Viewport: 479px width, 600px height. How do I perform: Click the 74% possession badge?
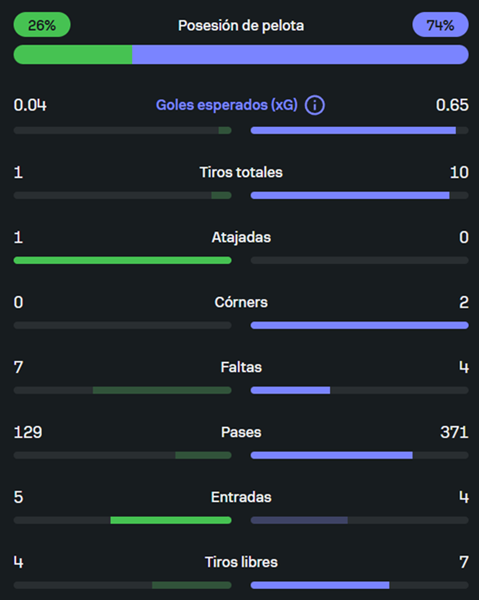pos(440,25)
